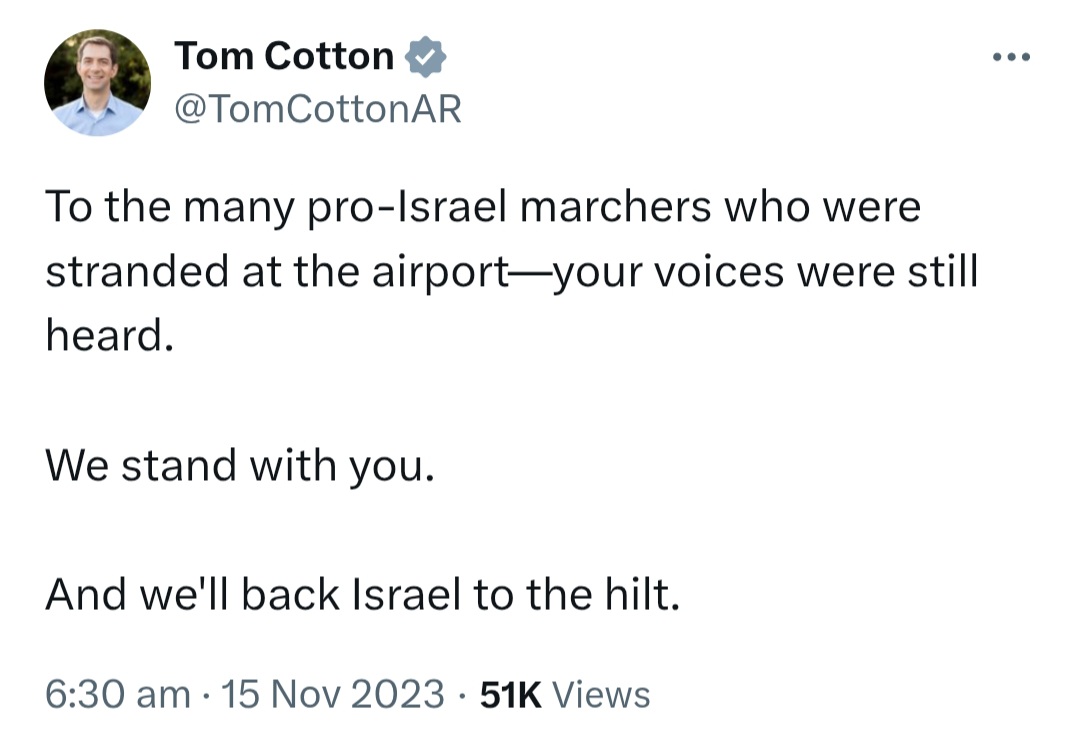The width and height of the screenshot is (1080, 750).
Task: Click the line starting "To the many pro-Israel"
Action: 483,207
